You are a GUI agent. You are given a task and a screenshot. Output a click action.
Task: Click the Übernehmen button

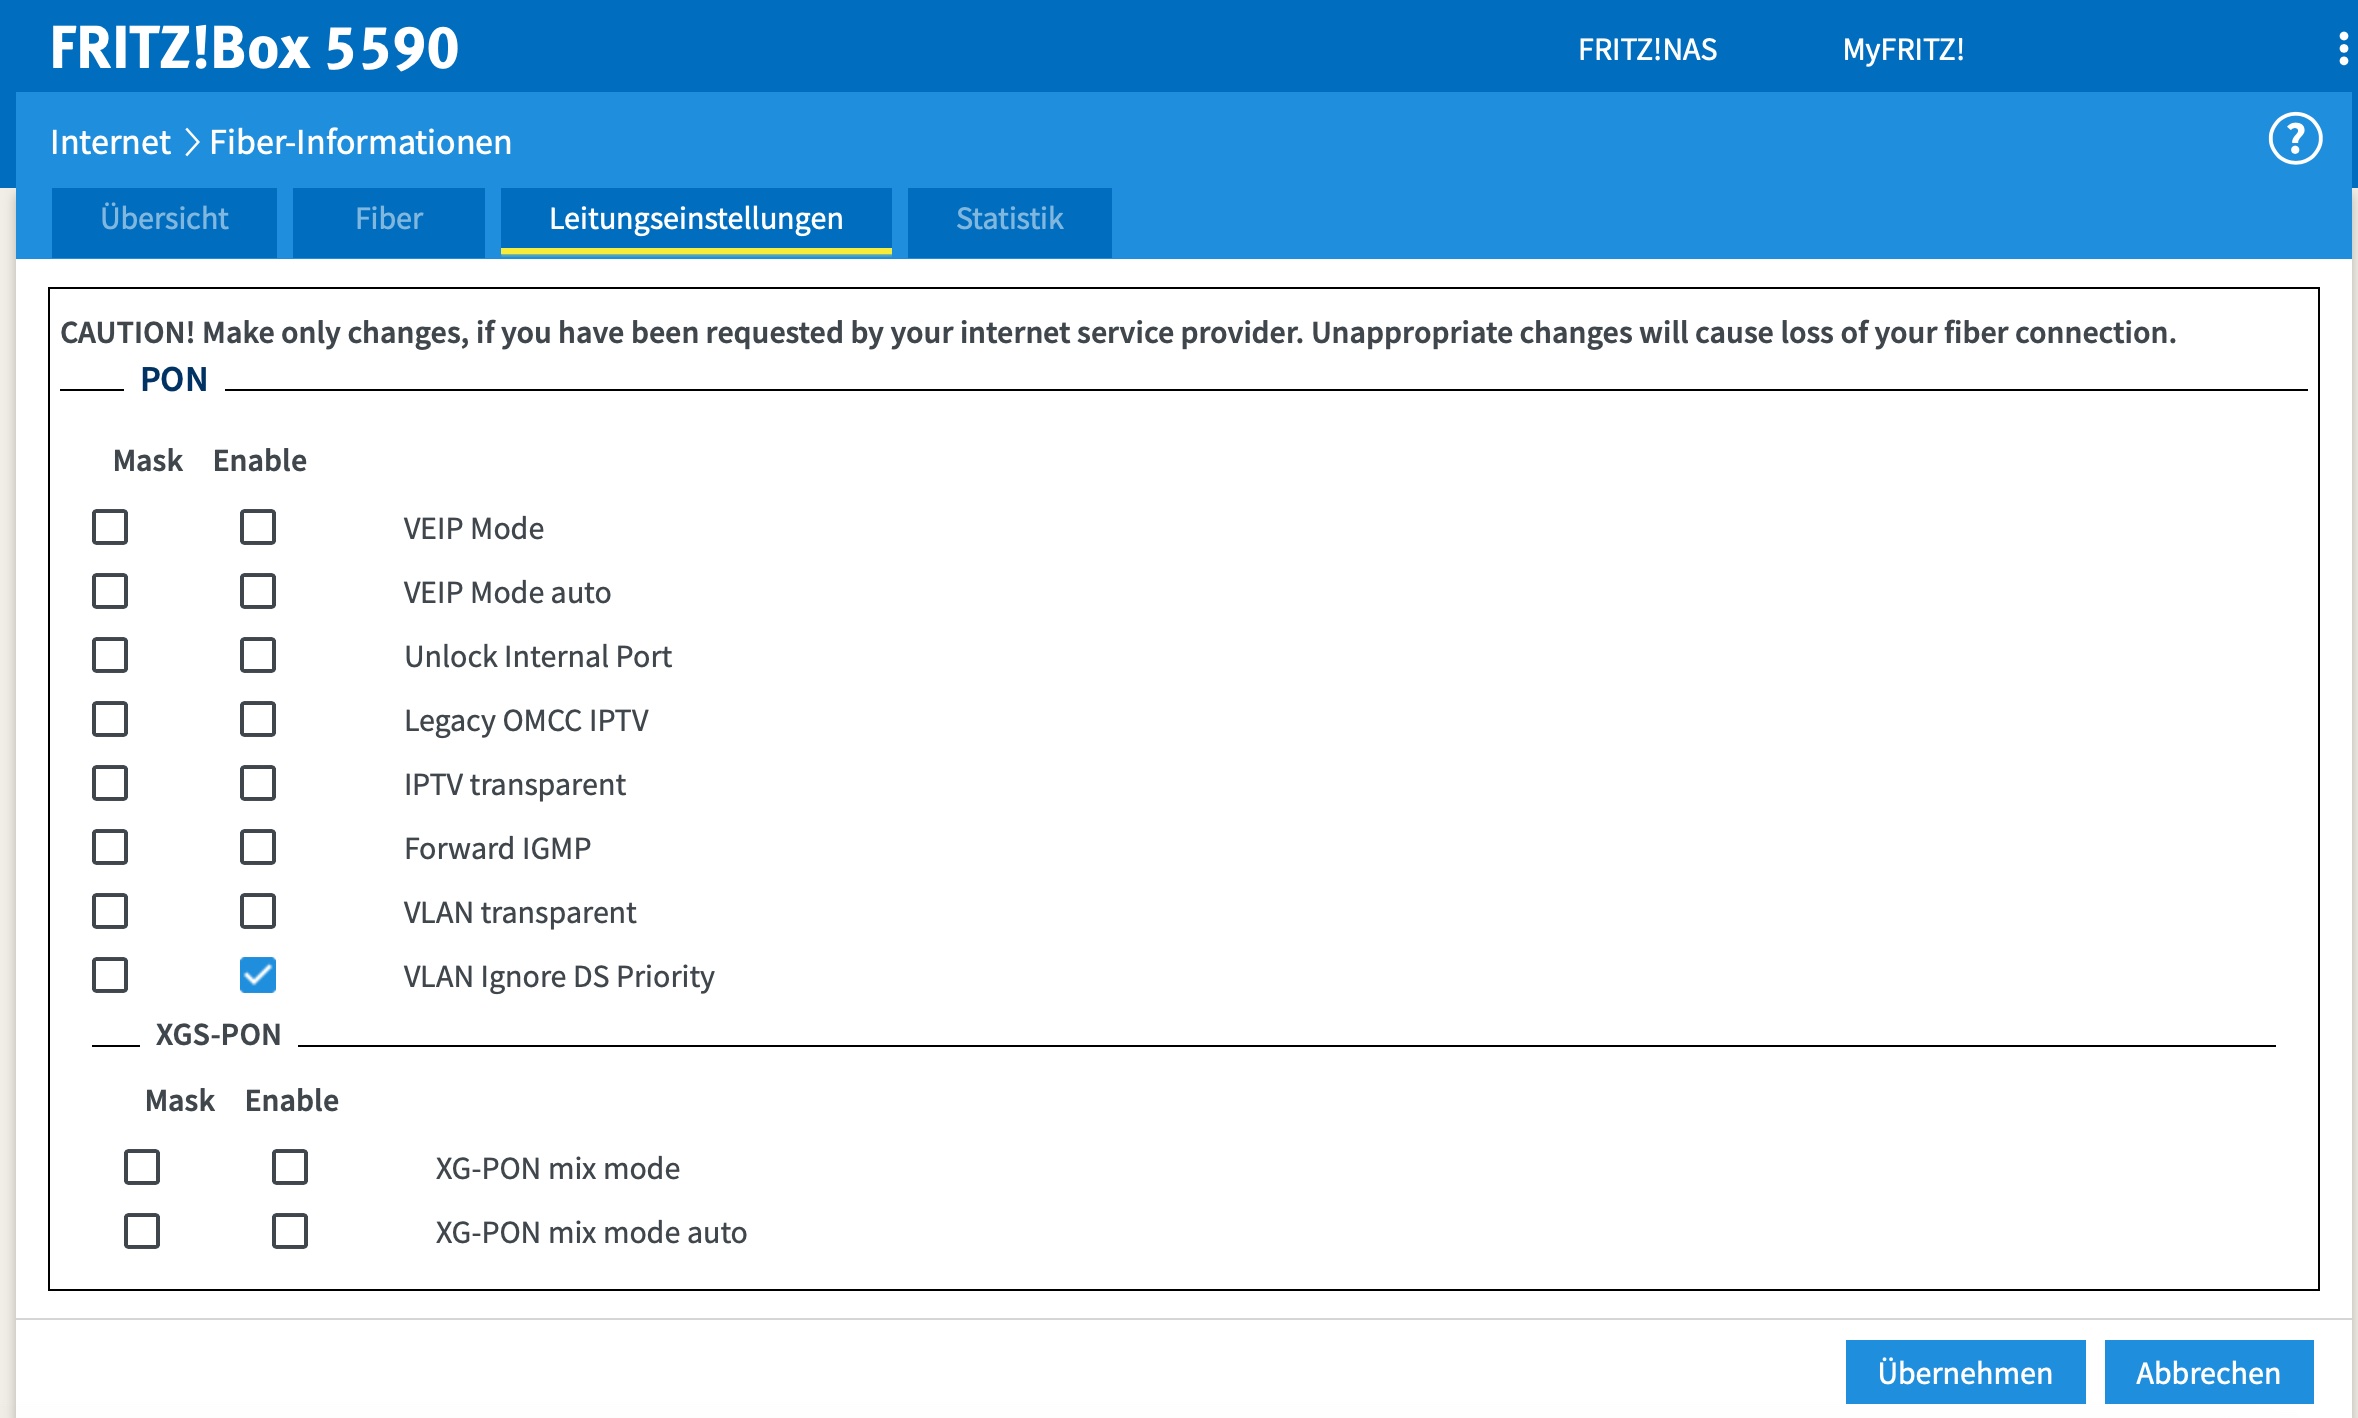pyautogui.click(x=1965, y=1372)
